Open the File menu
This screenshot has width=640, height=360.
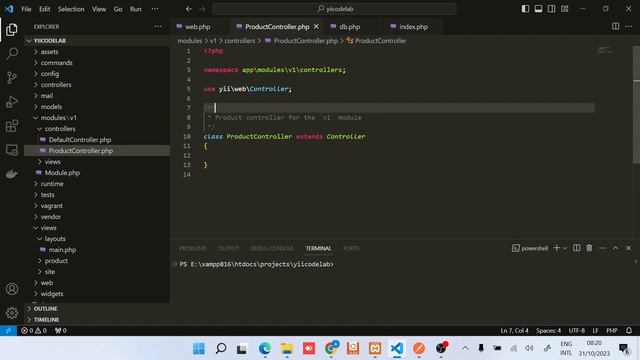click(26, 9)
